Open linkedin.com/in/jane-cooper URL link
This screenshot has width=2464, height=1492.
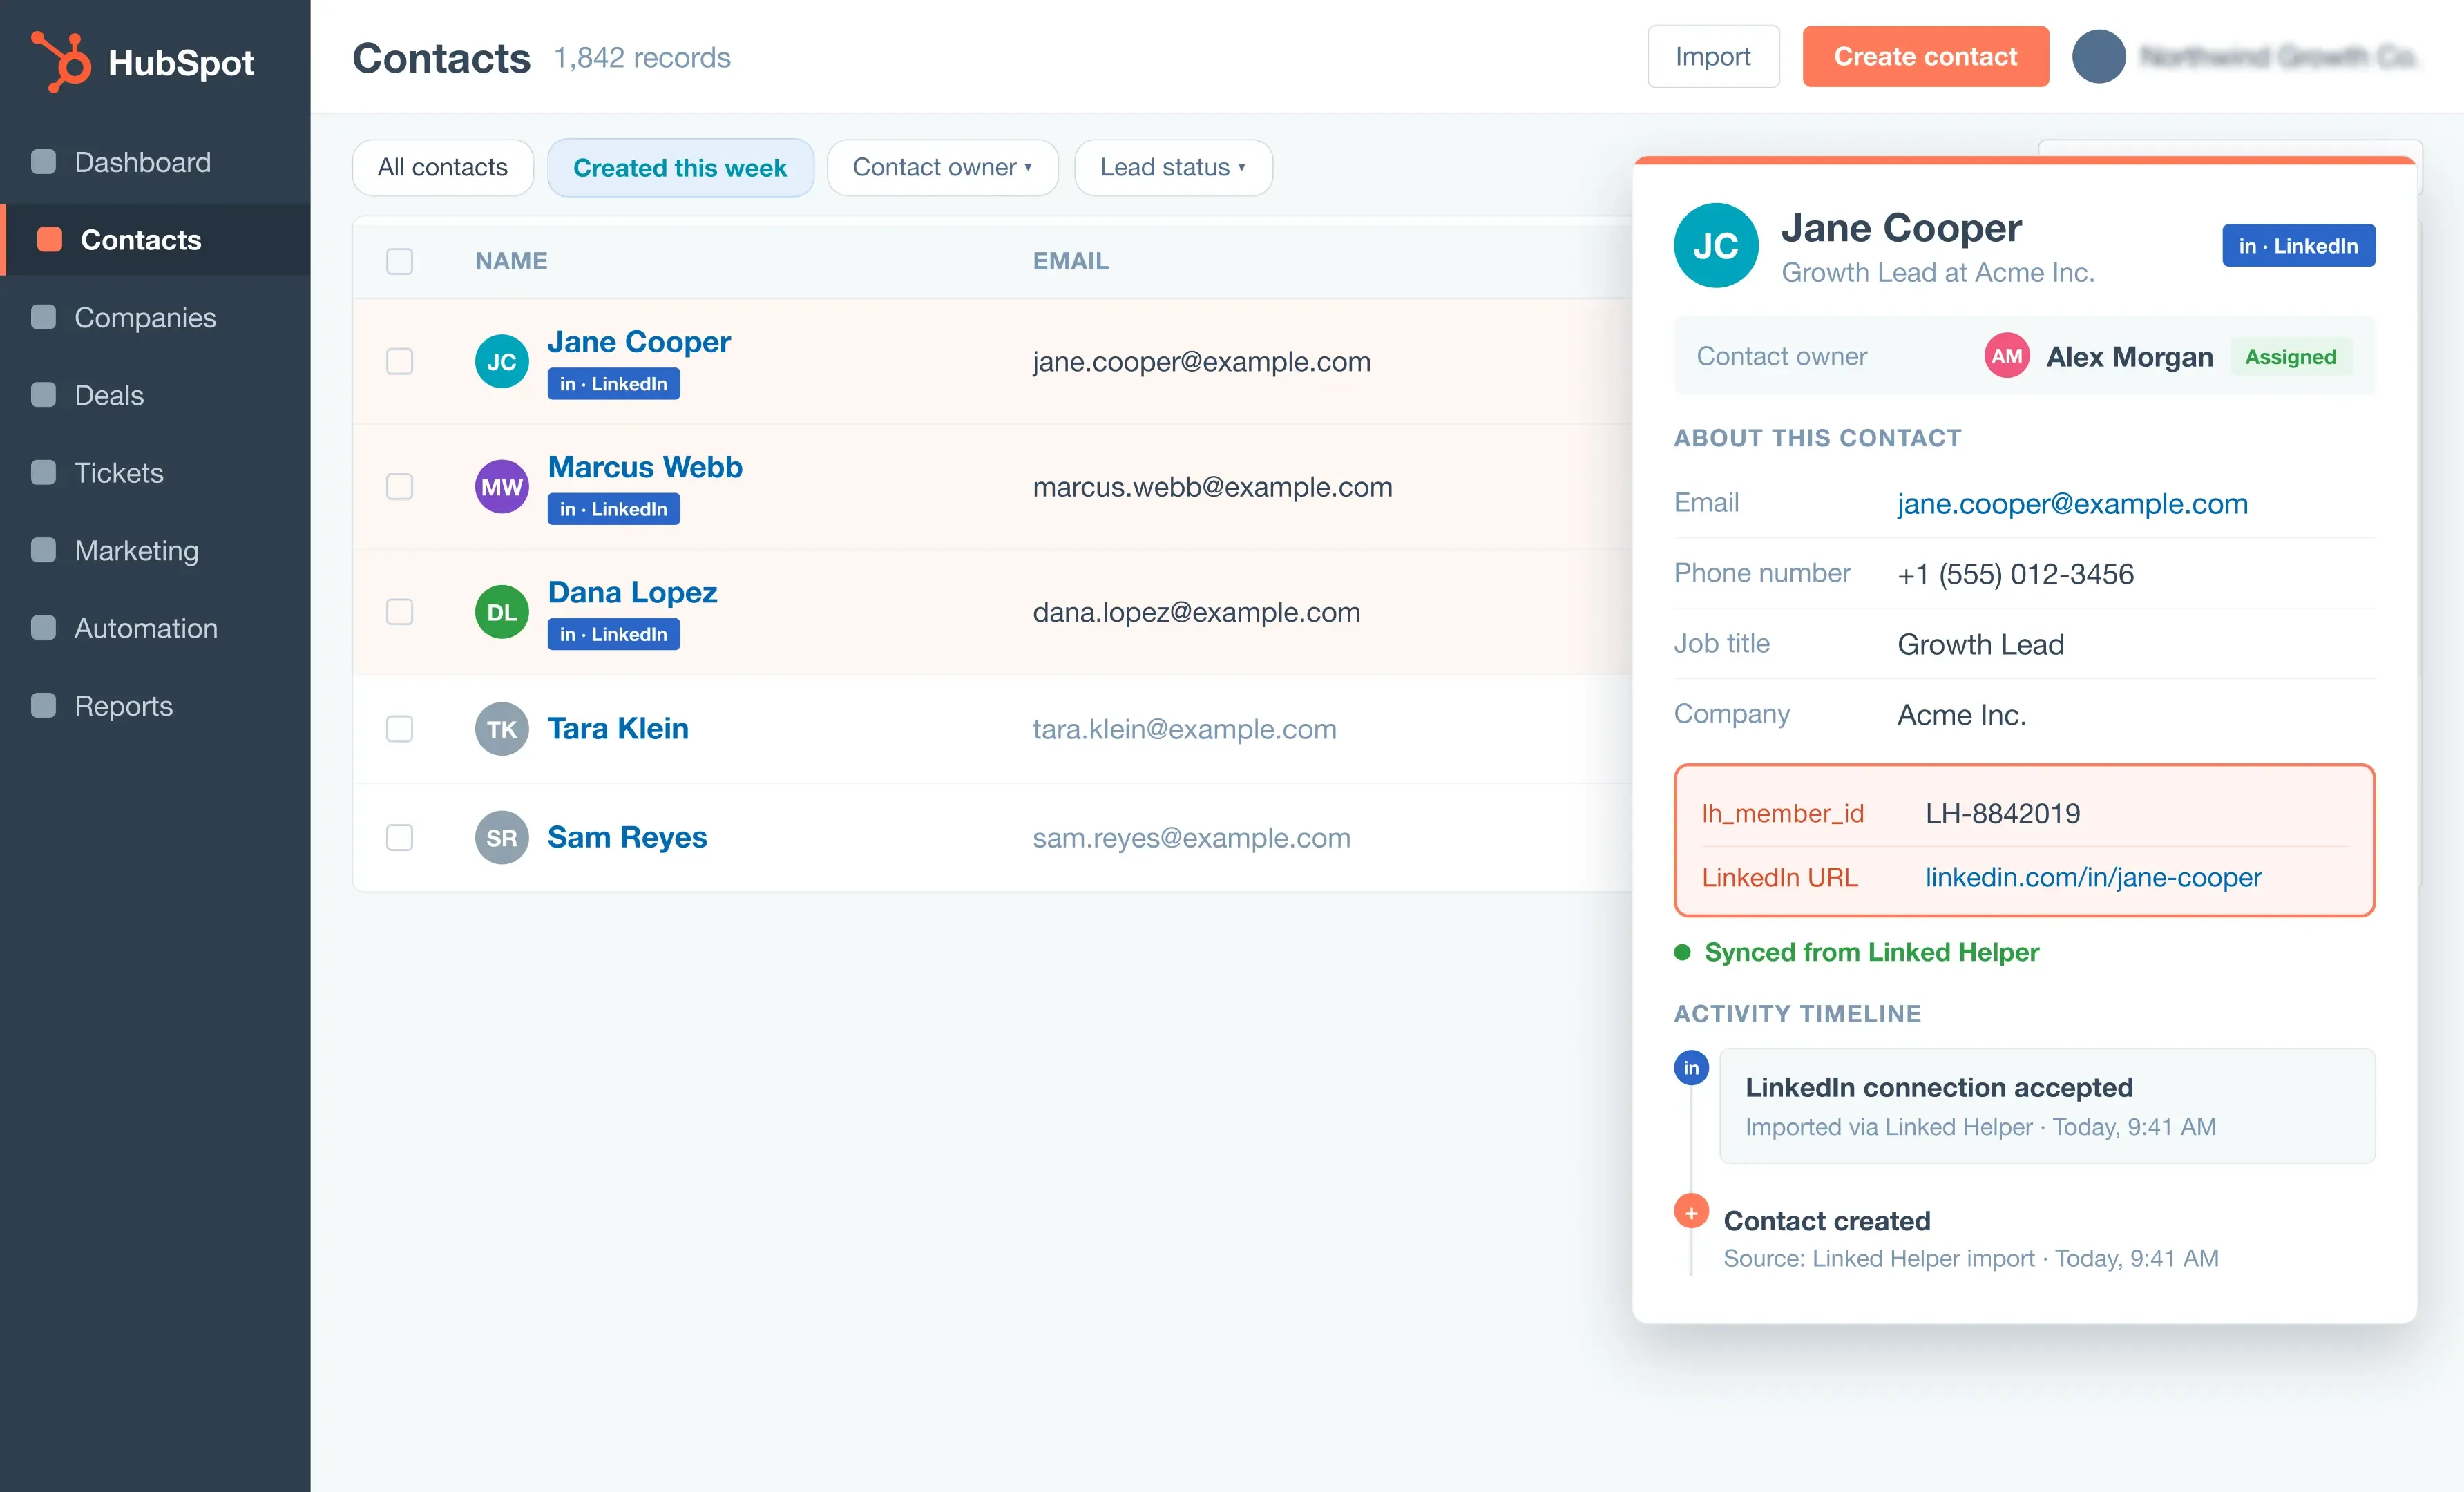(x=2093, y=877)
